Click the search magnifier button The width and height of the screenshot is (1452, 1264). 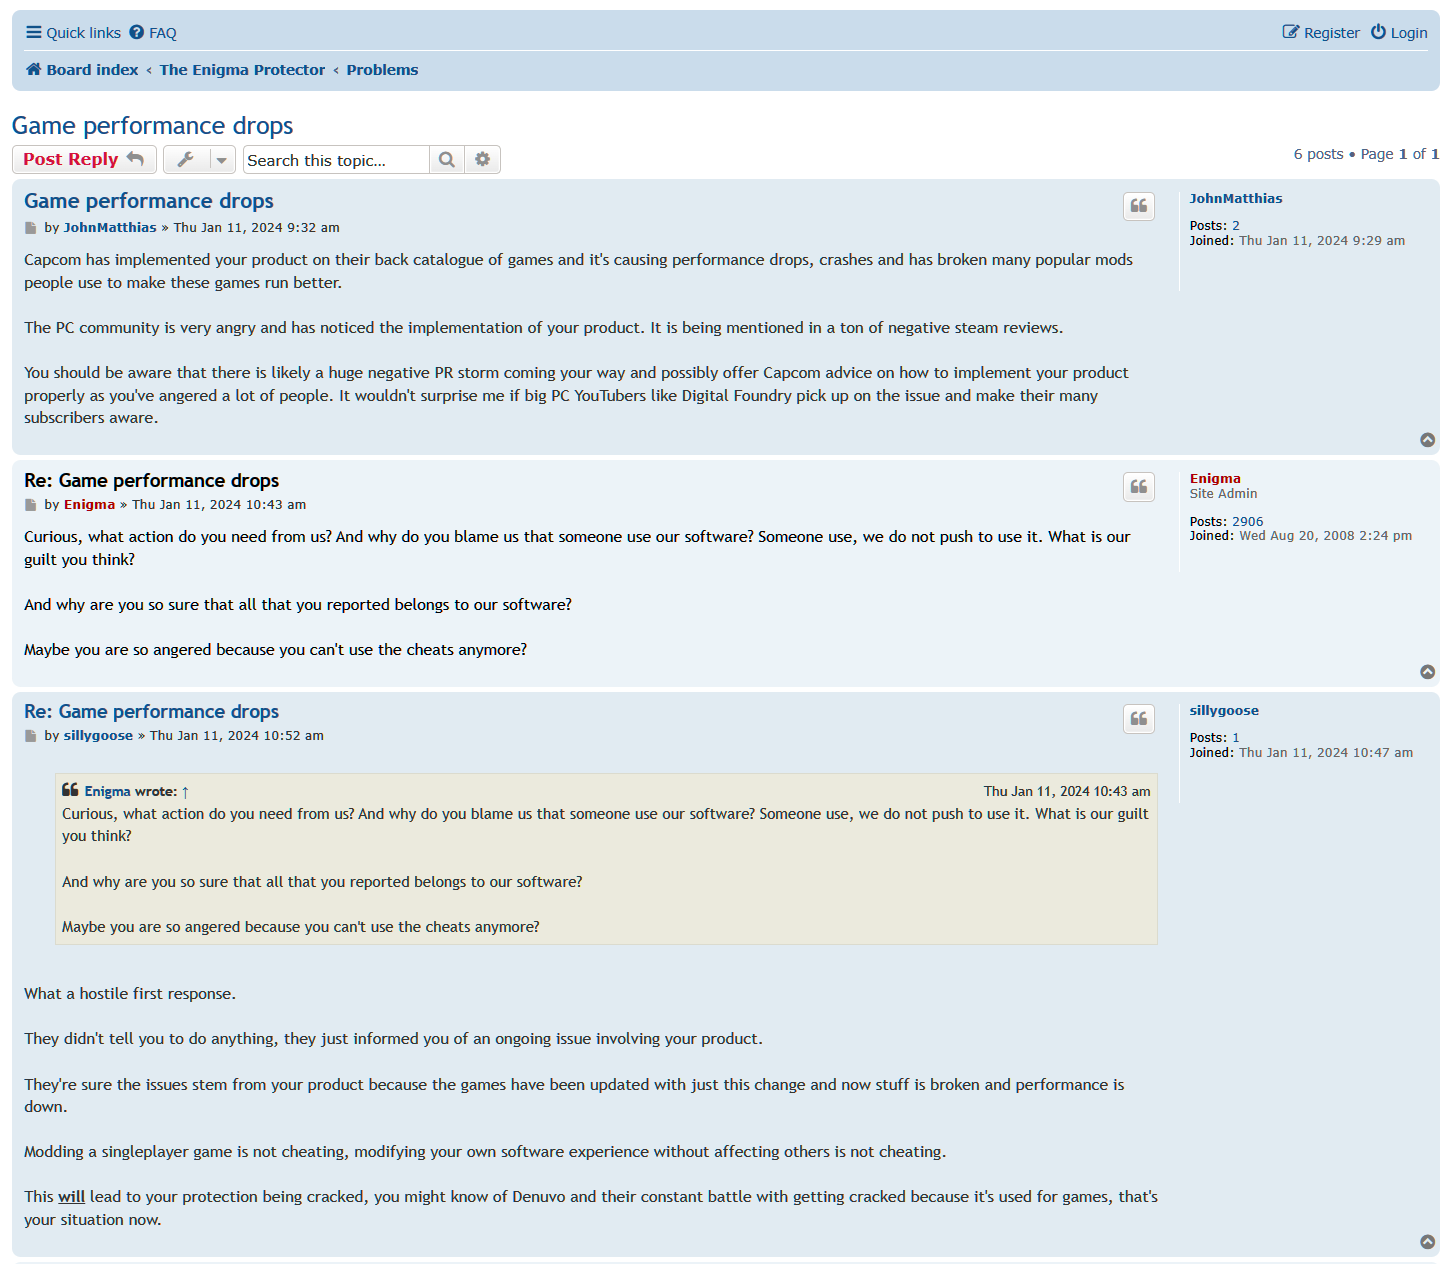[447, 160]
